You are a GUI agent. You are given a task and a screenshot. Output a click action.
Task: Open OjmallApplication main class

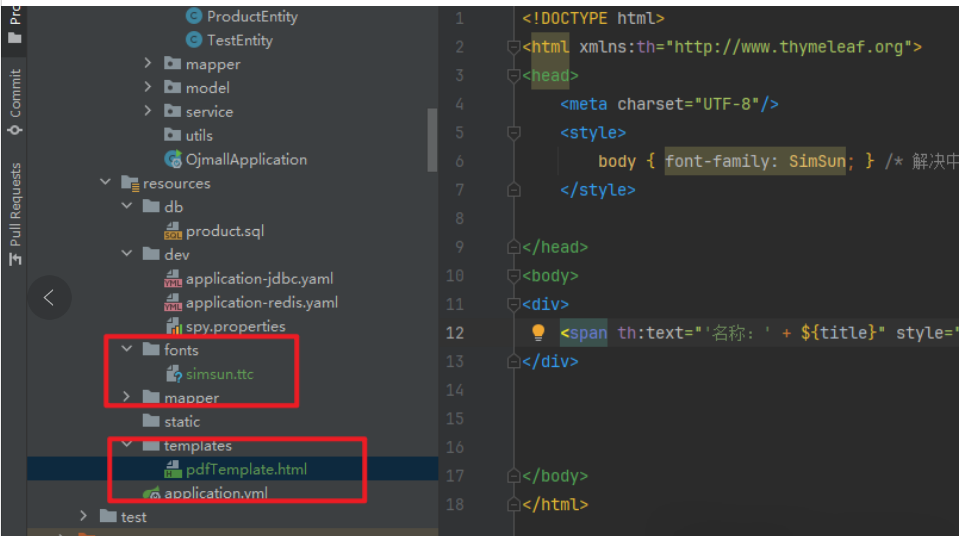pyautogui.click(x=246, y=160)
